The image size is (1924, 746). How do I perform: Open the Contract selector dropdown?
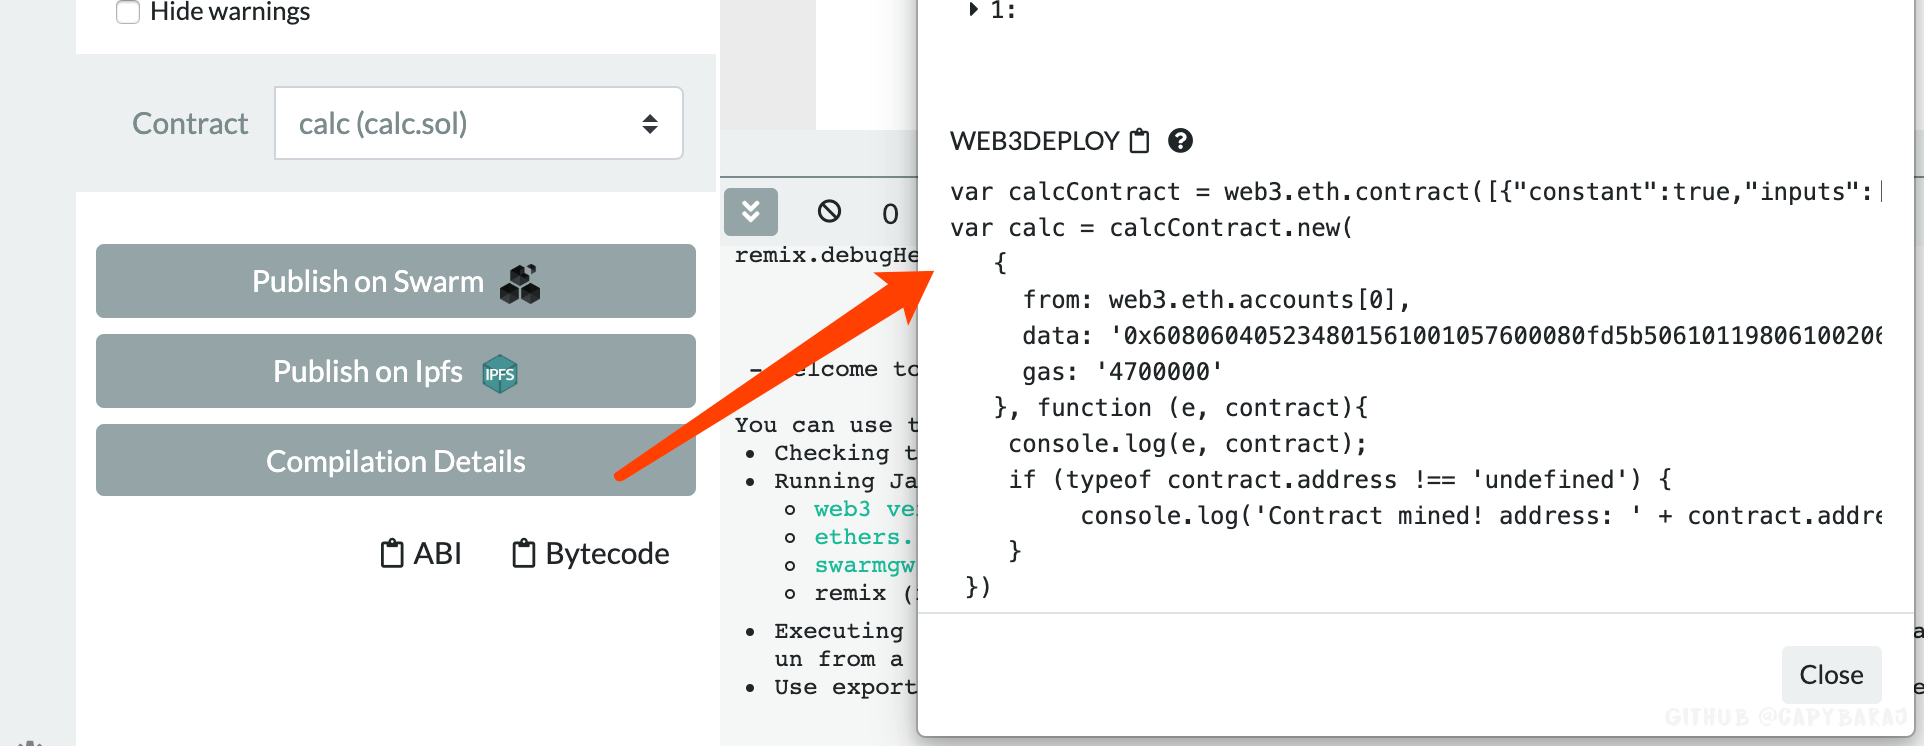(479, 123)
